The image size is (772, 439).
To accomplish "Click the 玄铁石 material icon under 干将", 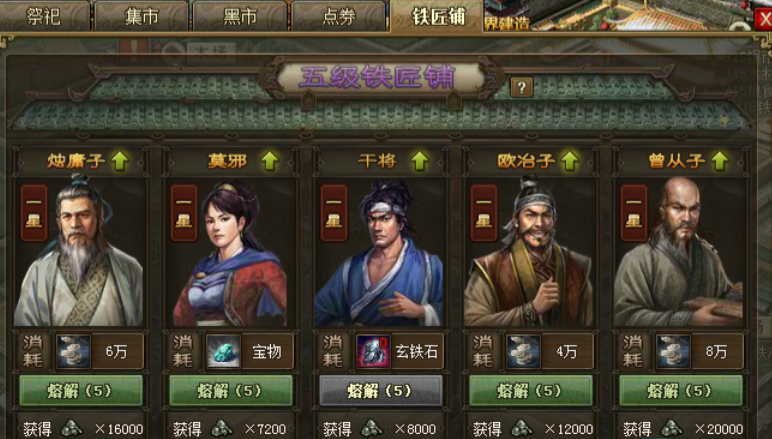I will coord(373,351).
